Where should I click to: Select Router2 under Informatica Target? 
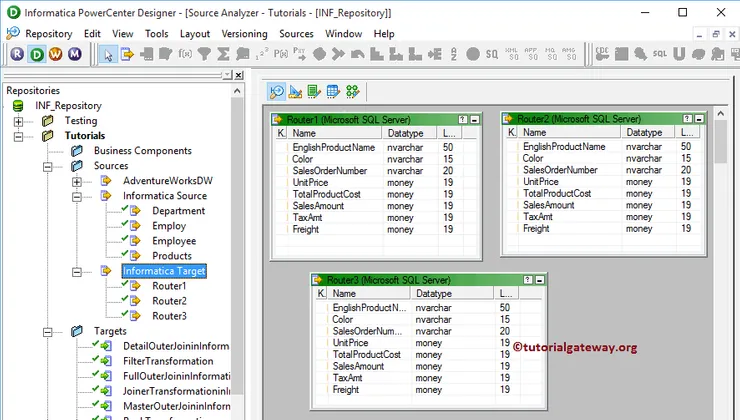(x=169, y=301)
